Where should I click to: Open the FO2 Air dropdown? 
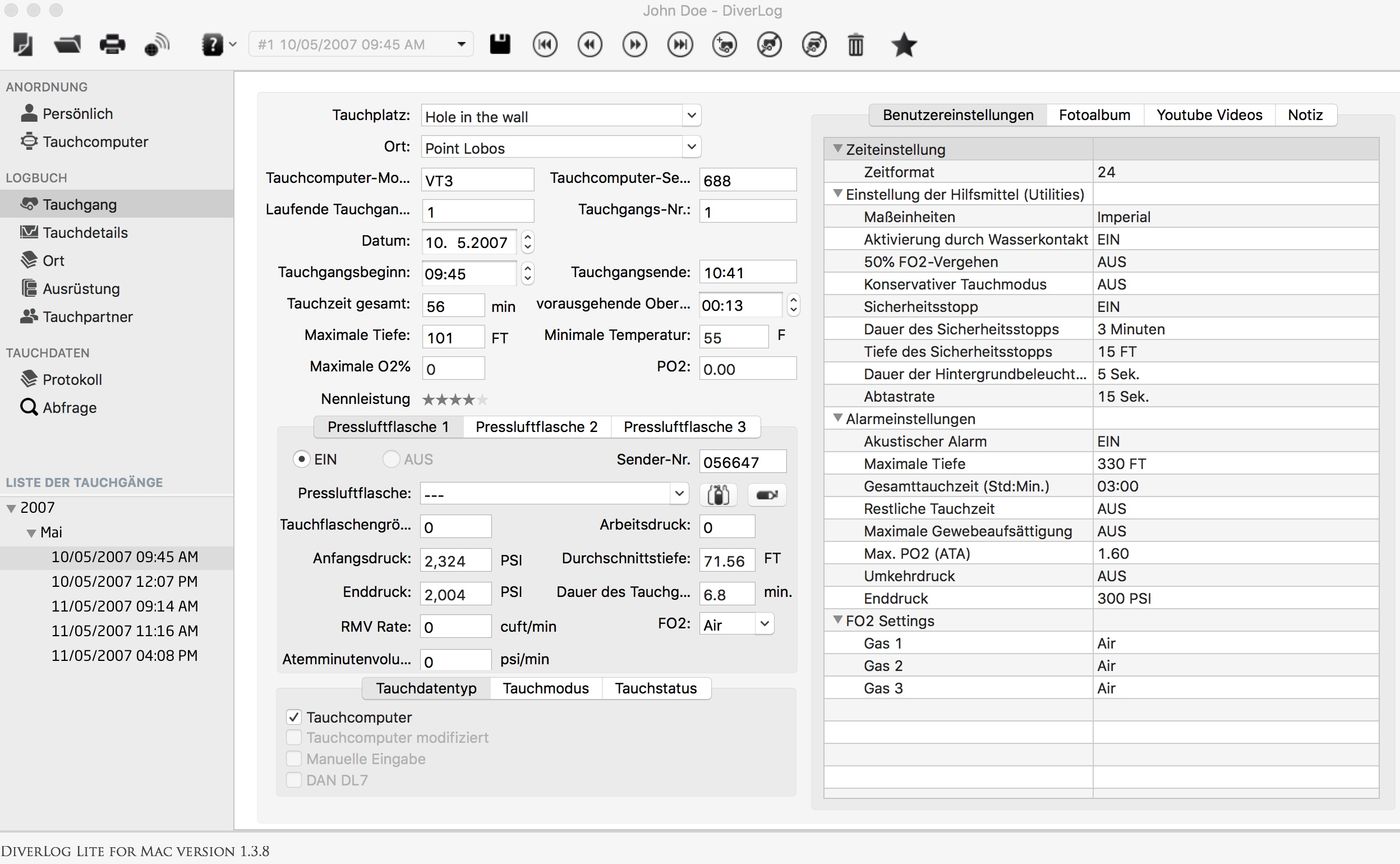[x=763, y=624]
